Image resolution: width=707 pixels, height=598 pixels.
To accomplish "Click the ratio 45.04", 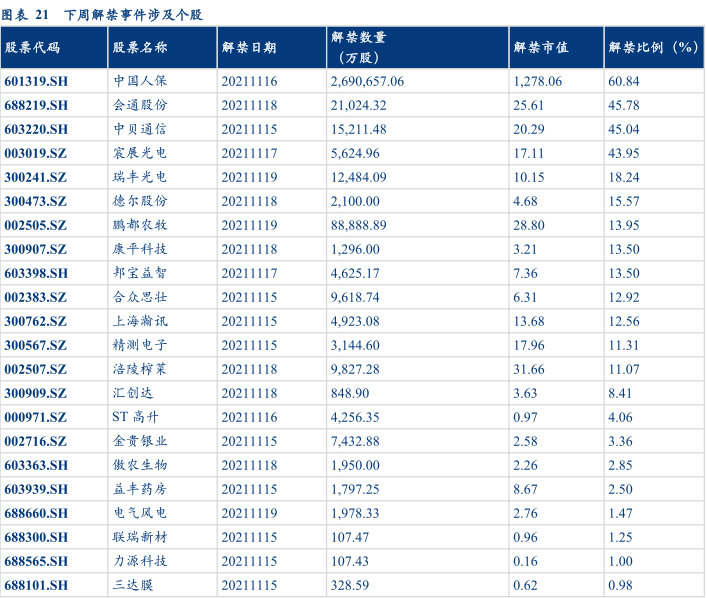I will 624,129.
